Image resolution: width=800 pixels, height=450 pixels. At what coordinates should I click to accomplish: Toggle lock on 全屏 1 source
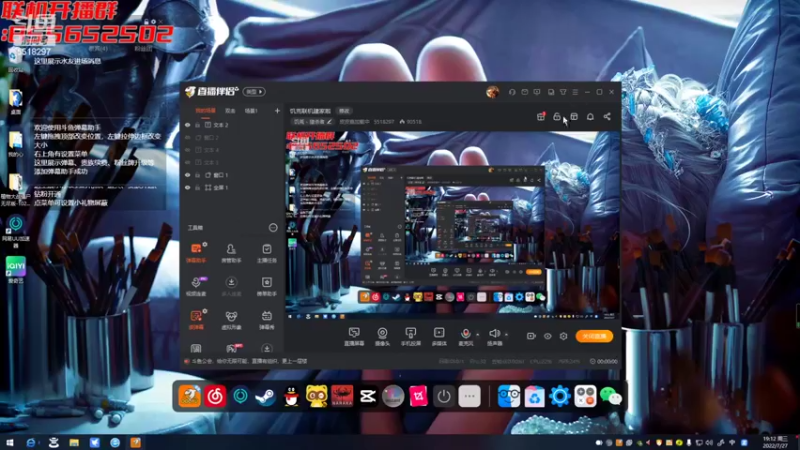(197, 188)
